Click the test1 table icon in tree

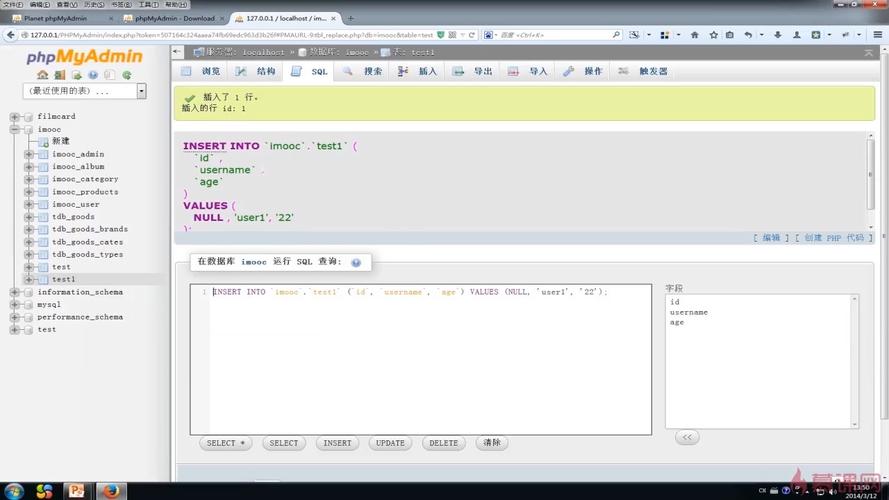pyautogui.click(x=43, y=279)
